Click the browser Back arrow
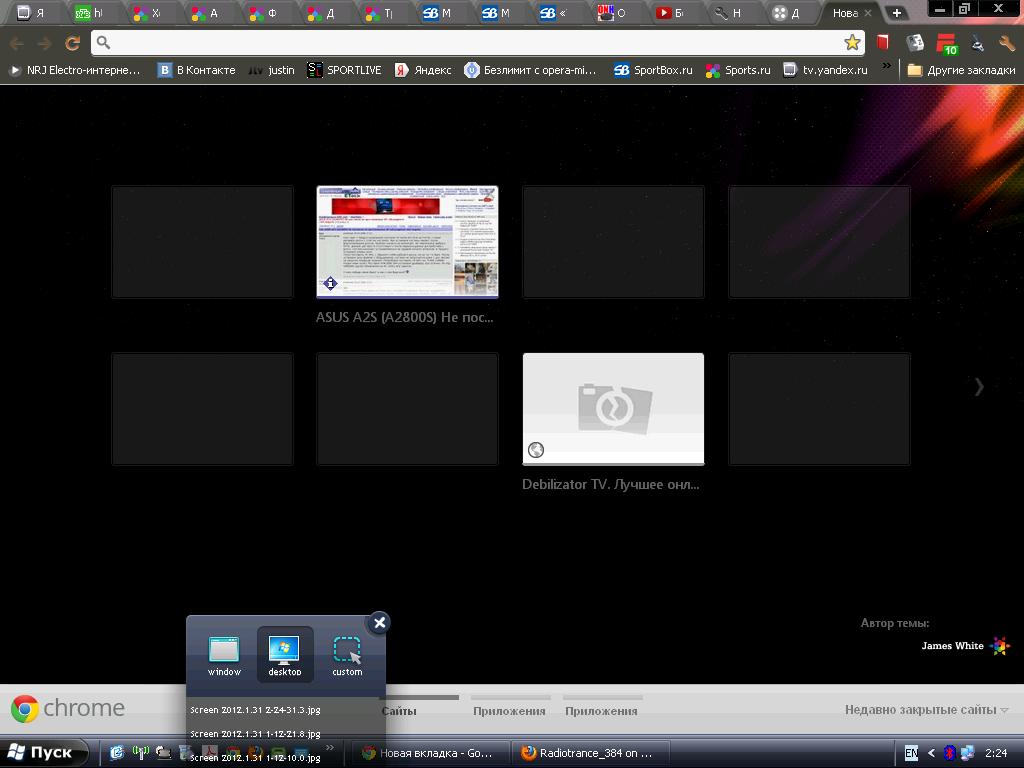Image resolution: width=1024 pixels, height=768 pixels. (17, 44)
